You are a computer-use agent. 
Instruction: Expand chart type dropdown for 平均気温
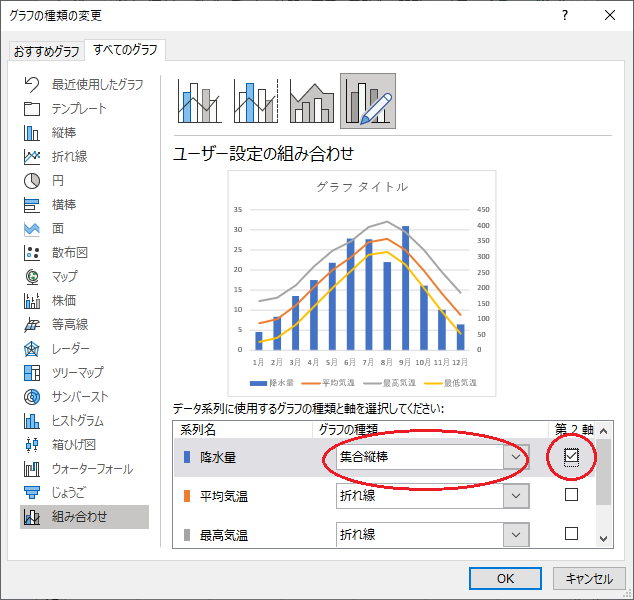point(516,496)
